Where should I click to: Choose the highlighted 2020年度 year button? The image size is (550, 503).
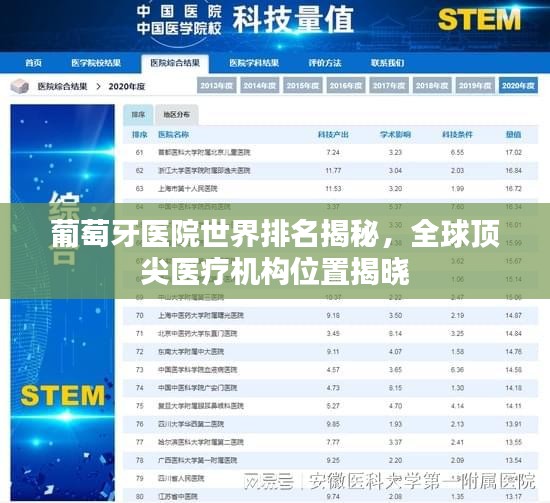[x=518, y=86]
